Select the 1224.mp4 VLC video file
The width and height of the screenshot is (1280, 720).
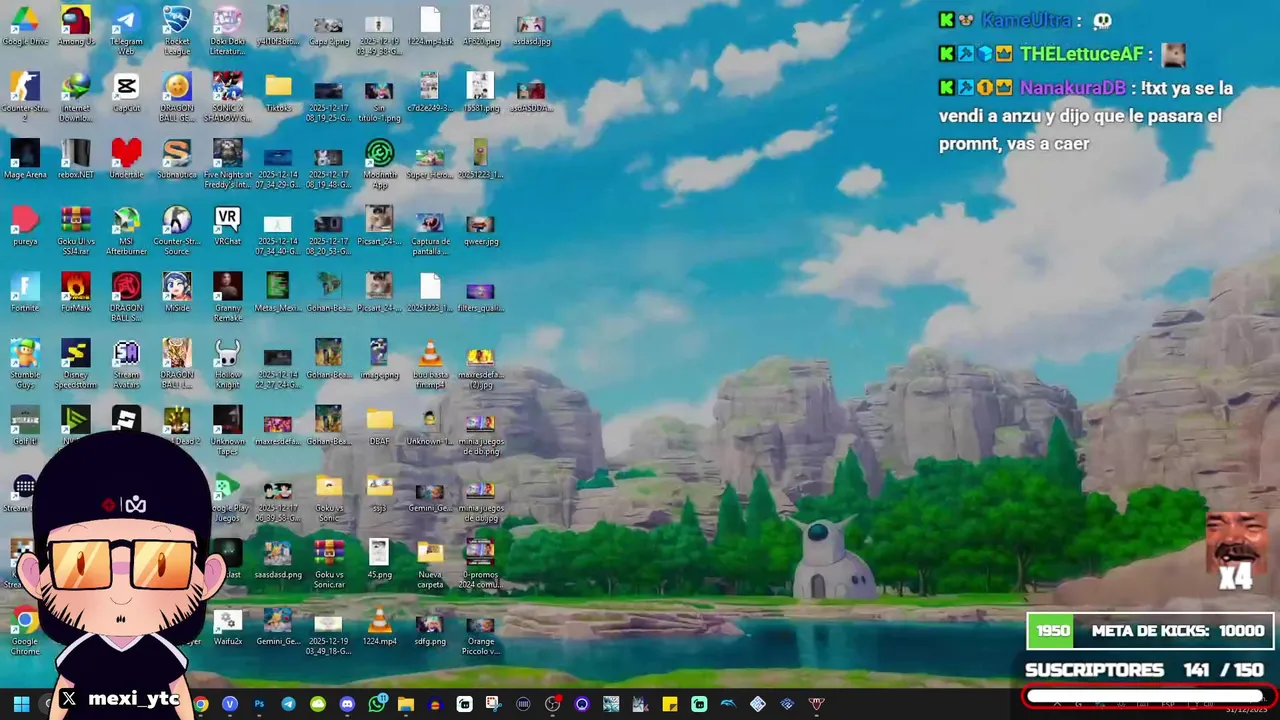click(379, 626)
